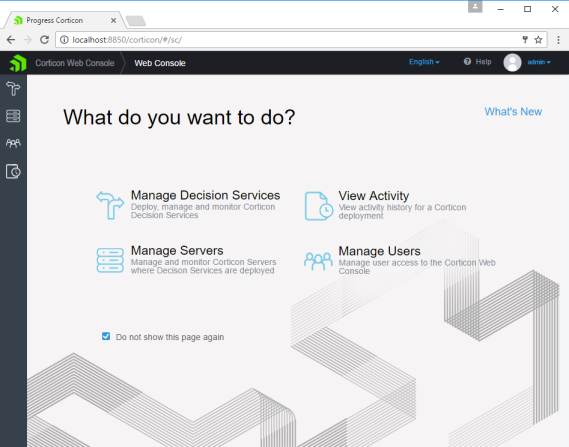This screenshot has height=447, width=569.
Task: Click the large Manage Servers stack icon
Action: 110,260
